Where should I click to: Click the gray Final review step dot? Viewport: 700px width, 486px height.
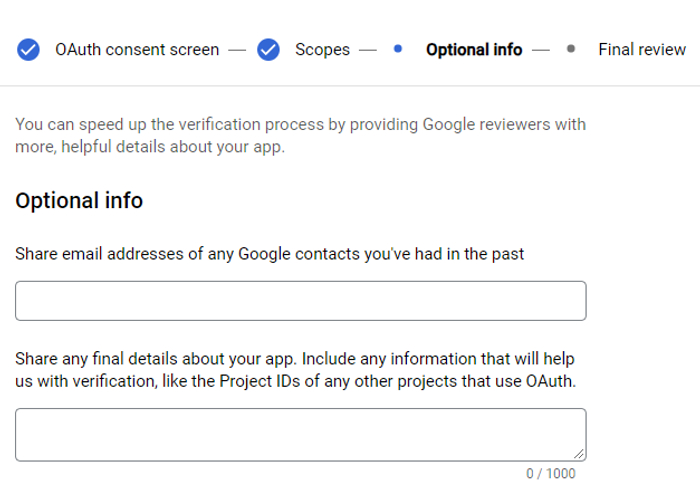point(571,49)
